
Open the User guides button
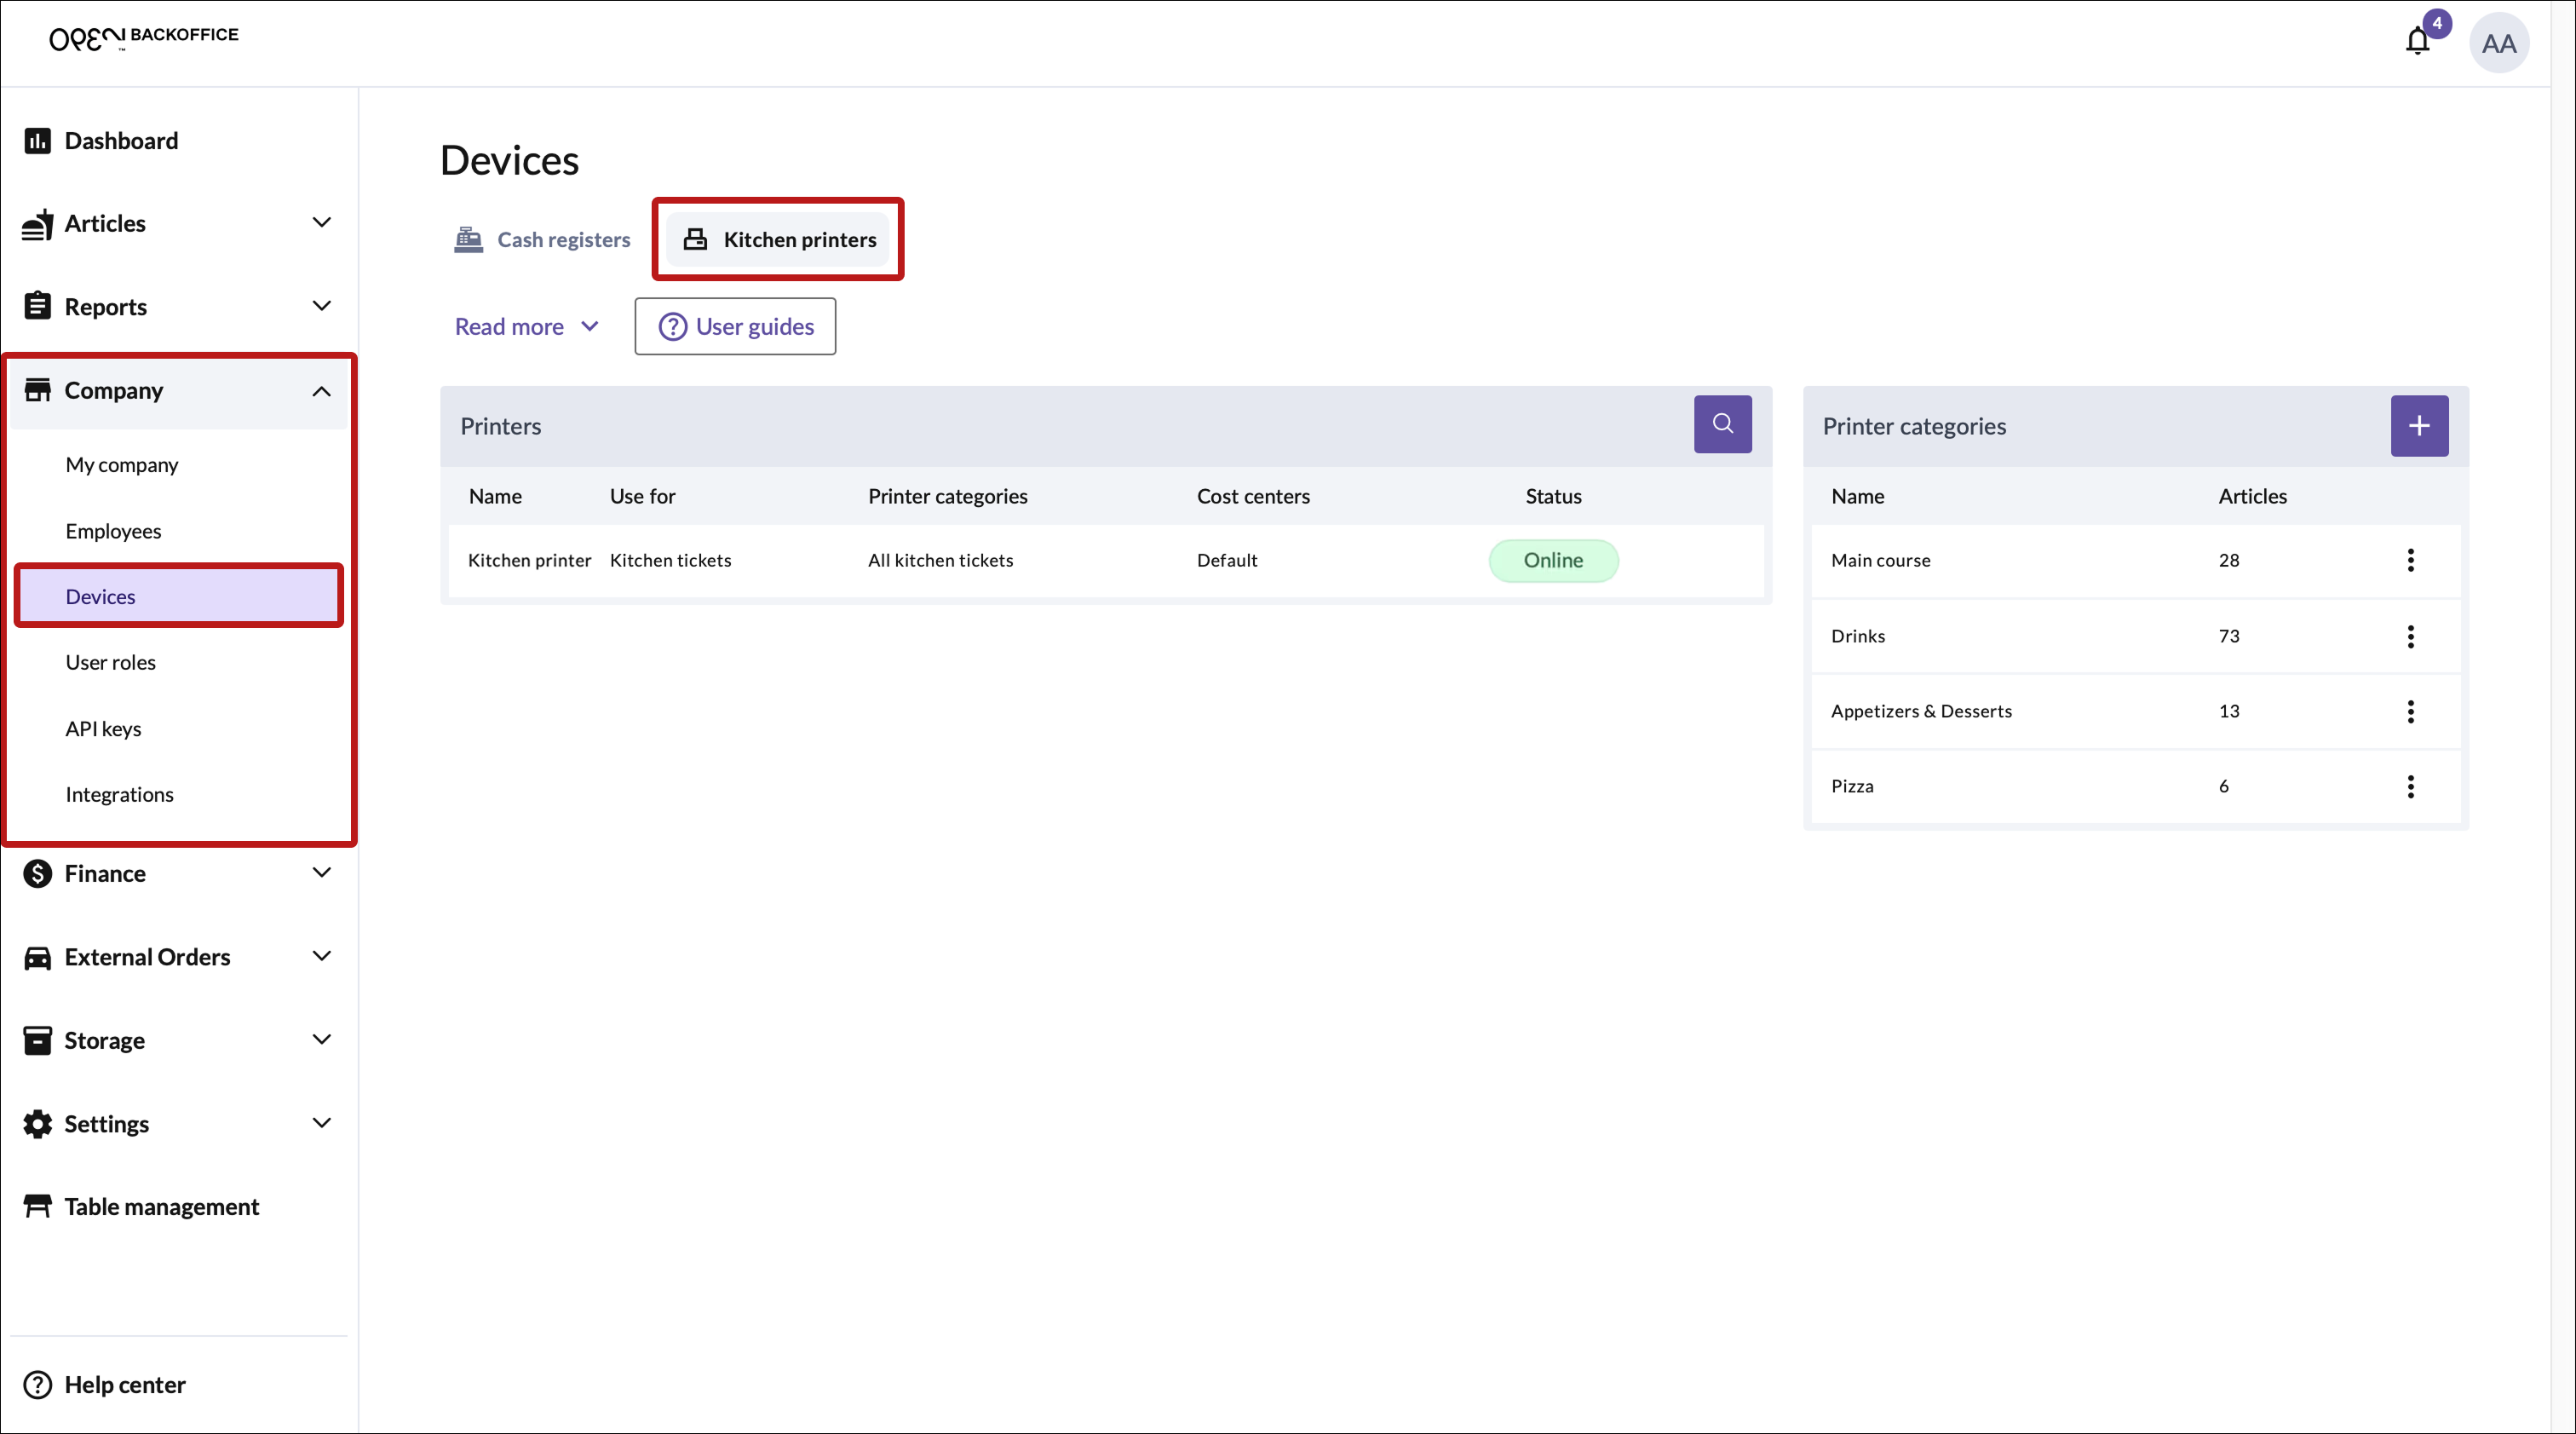(735, 326)
